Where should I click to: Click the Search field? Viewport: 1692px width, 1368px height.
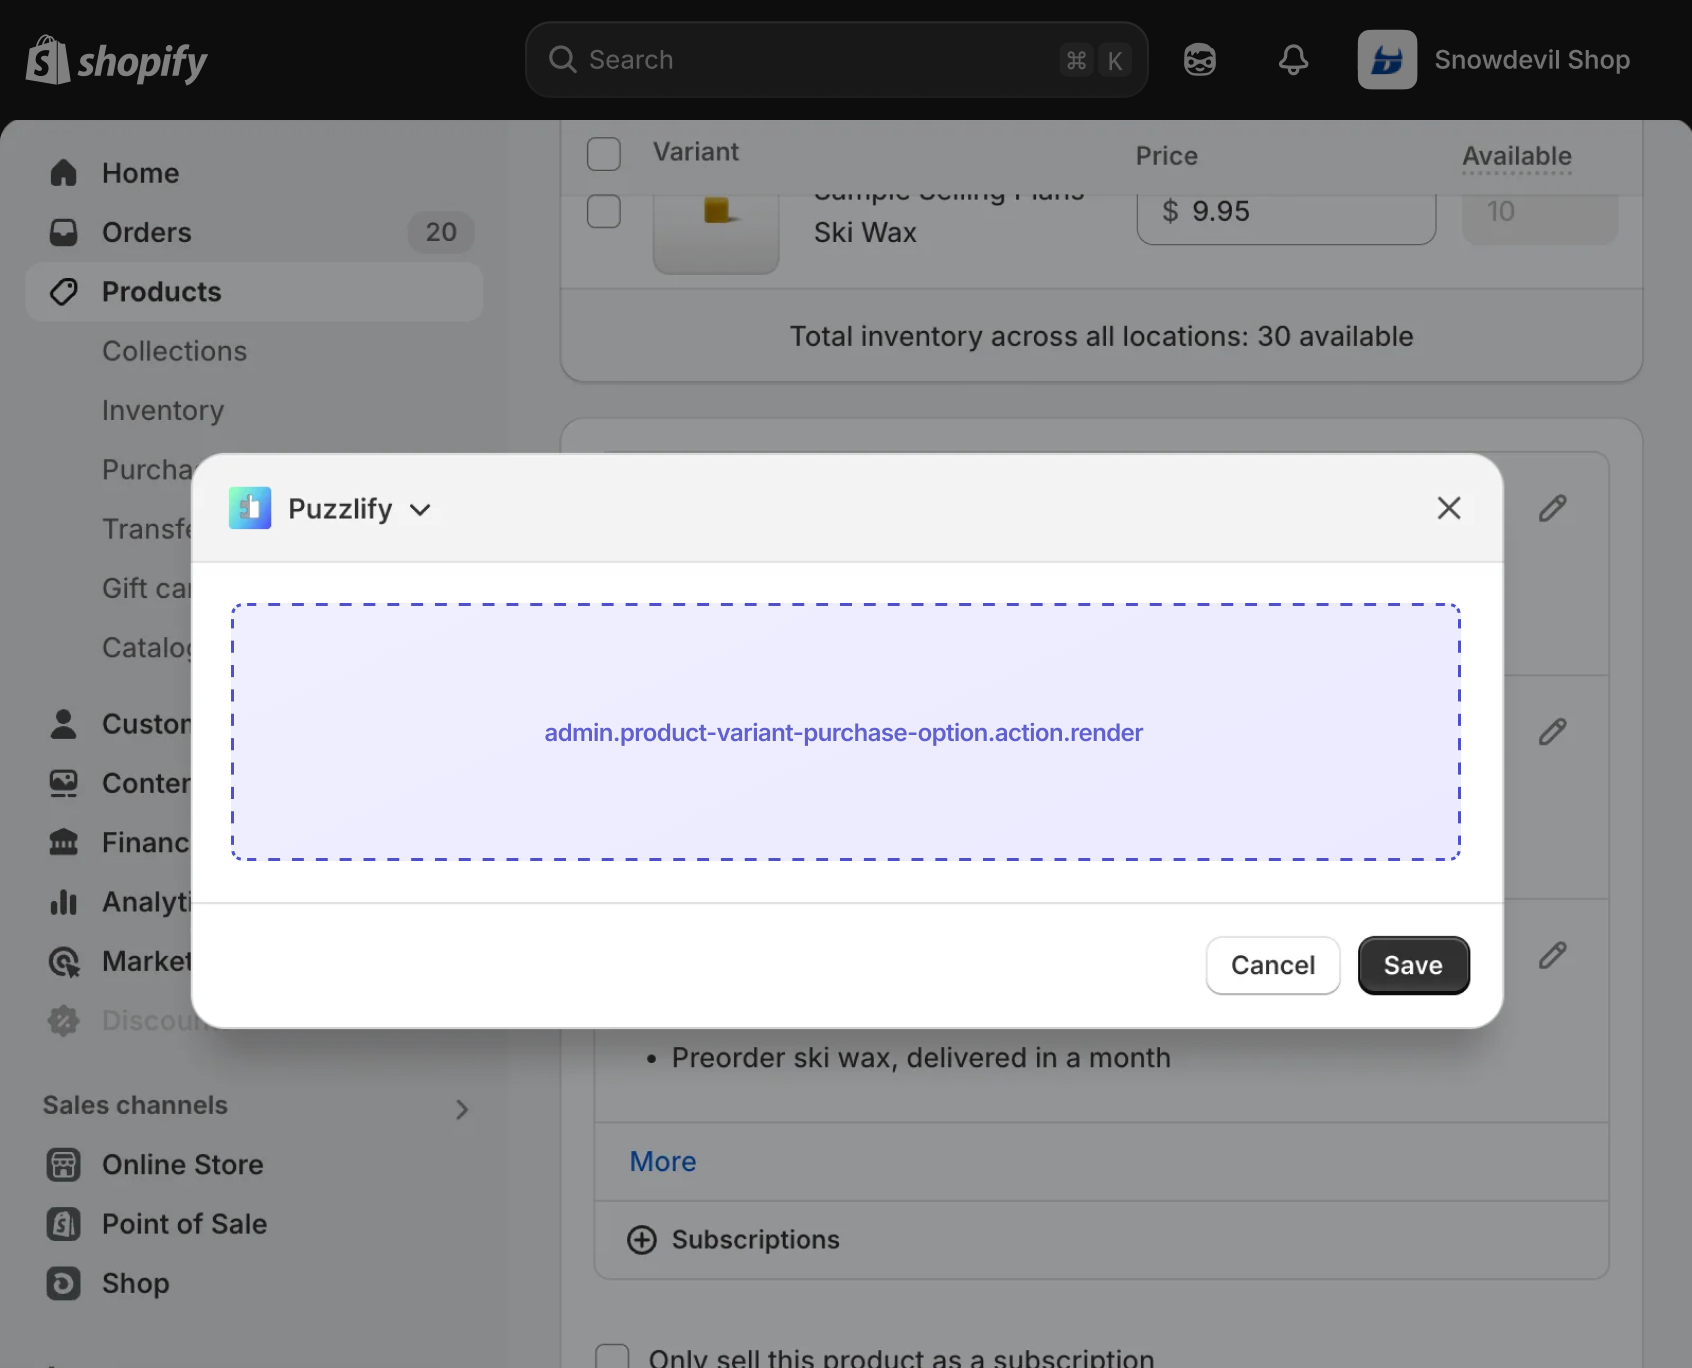click(836, 60)
